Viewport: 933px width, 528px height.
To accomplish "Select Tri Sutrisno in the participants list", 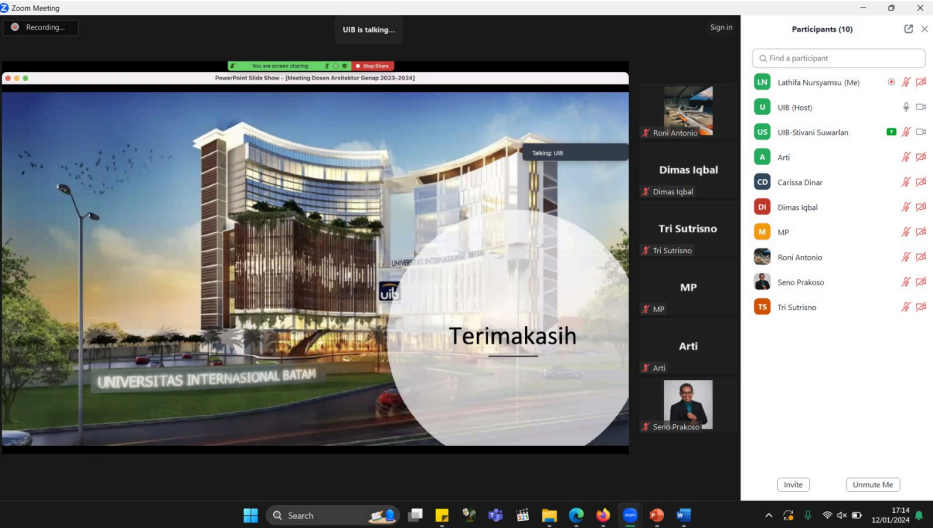I will (838, 307).
